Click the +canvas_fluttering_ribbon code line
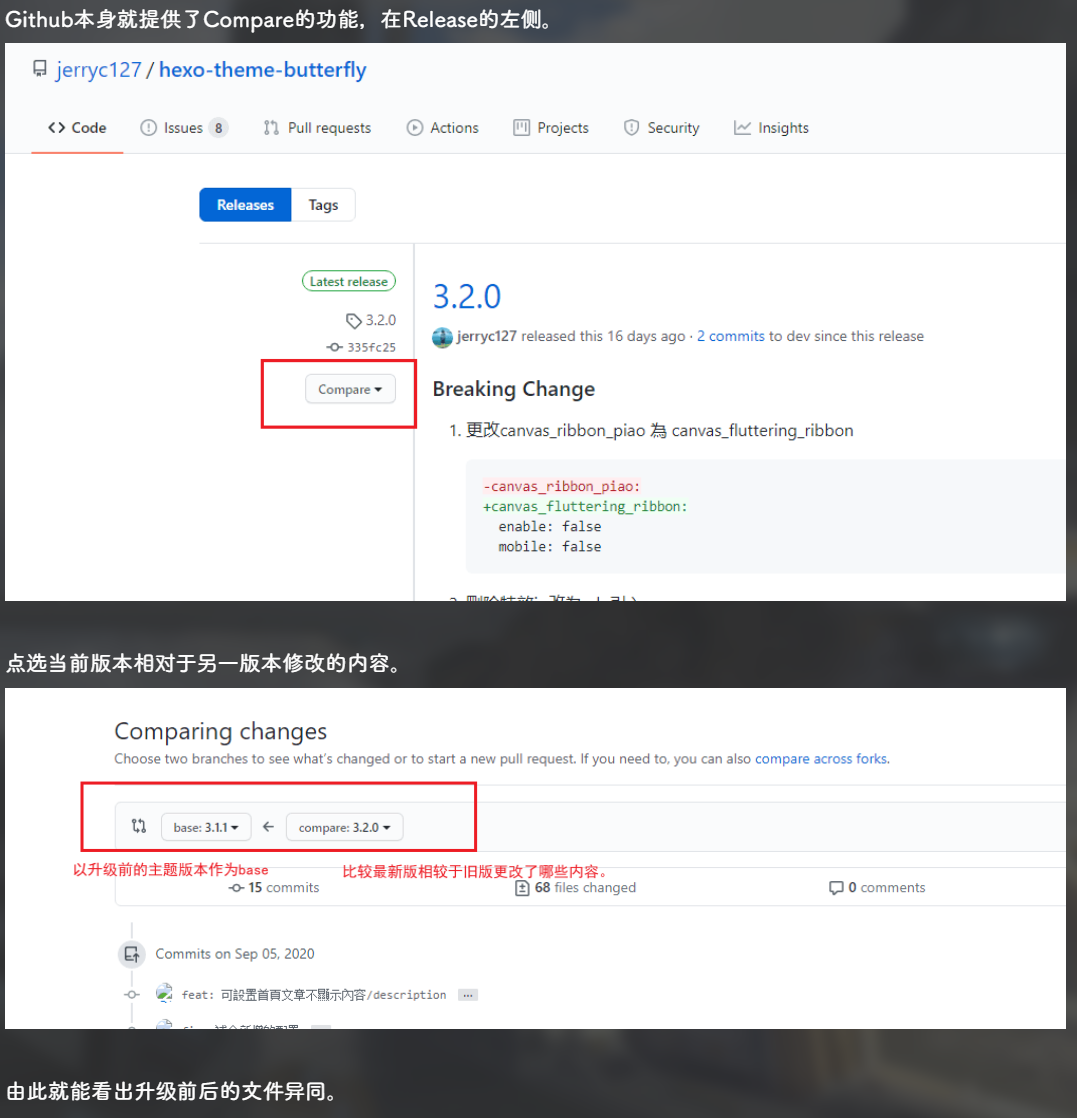The width and height of the screenshot is (1077, 1118). pos(585,506)
